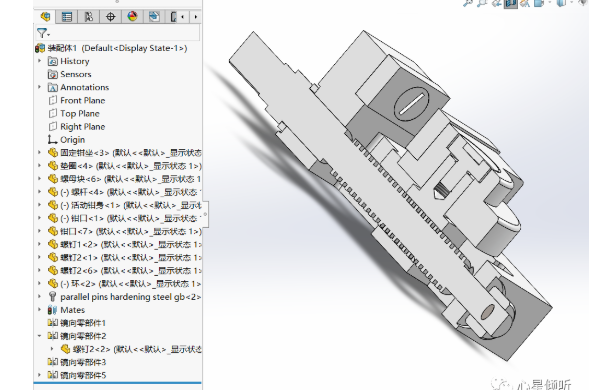
Task: Click the Sensors folder icon
Action: 52,74
